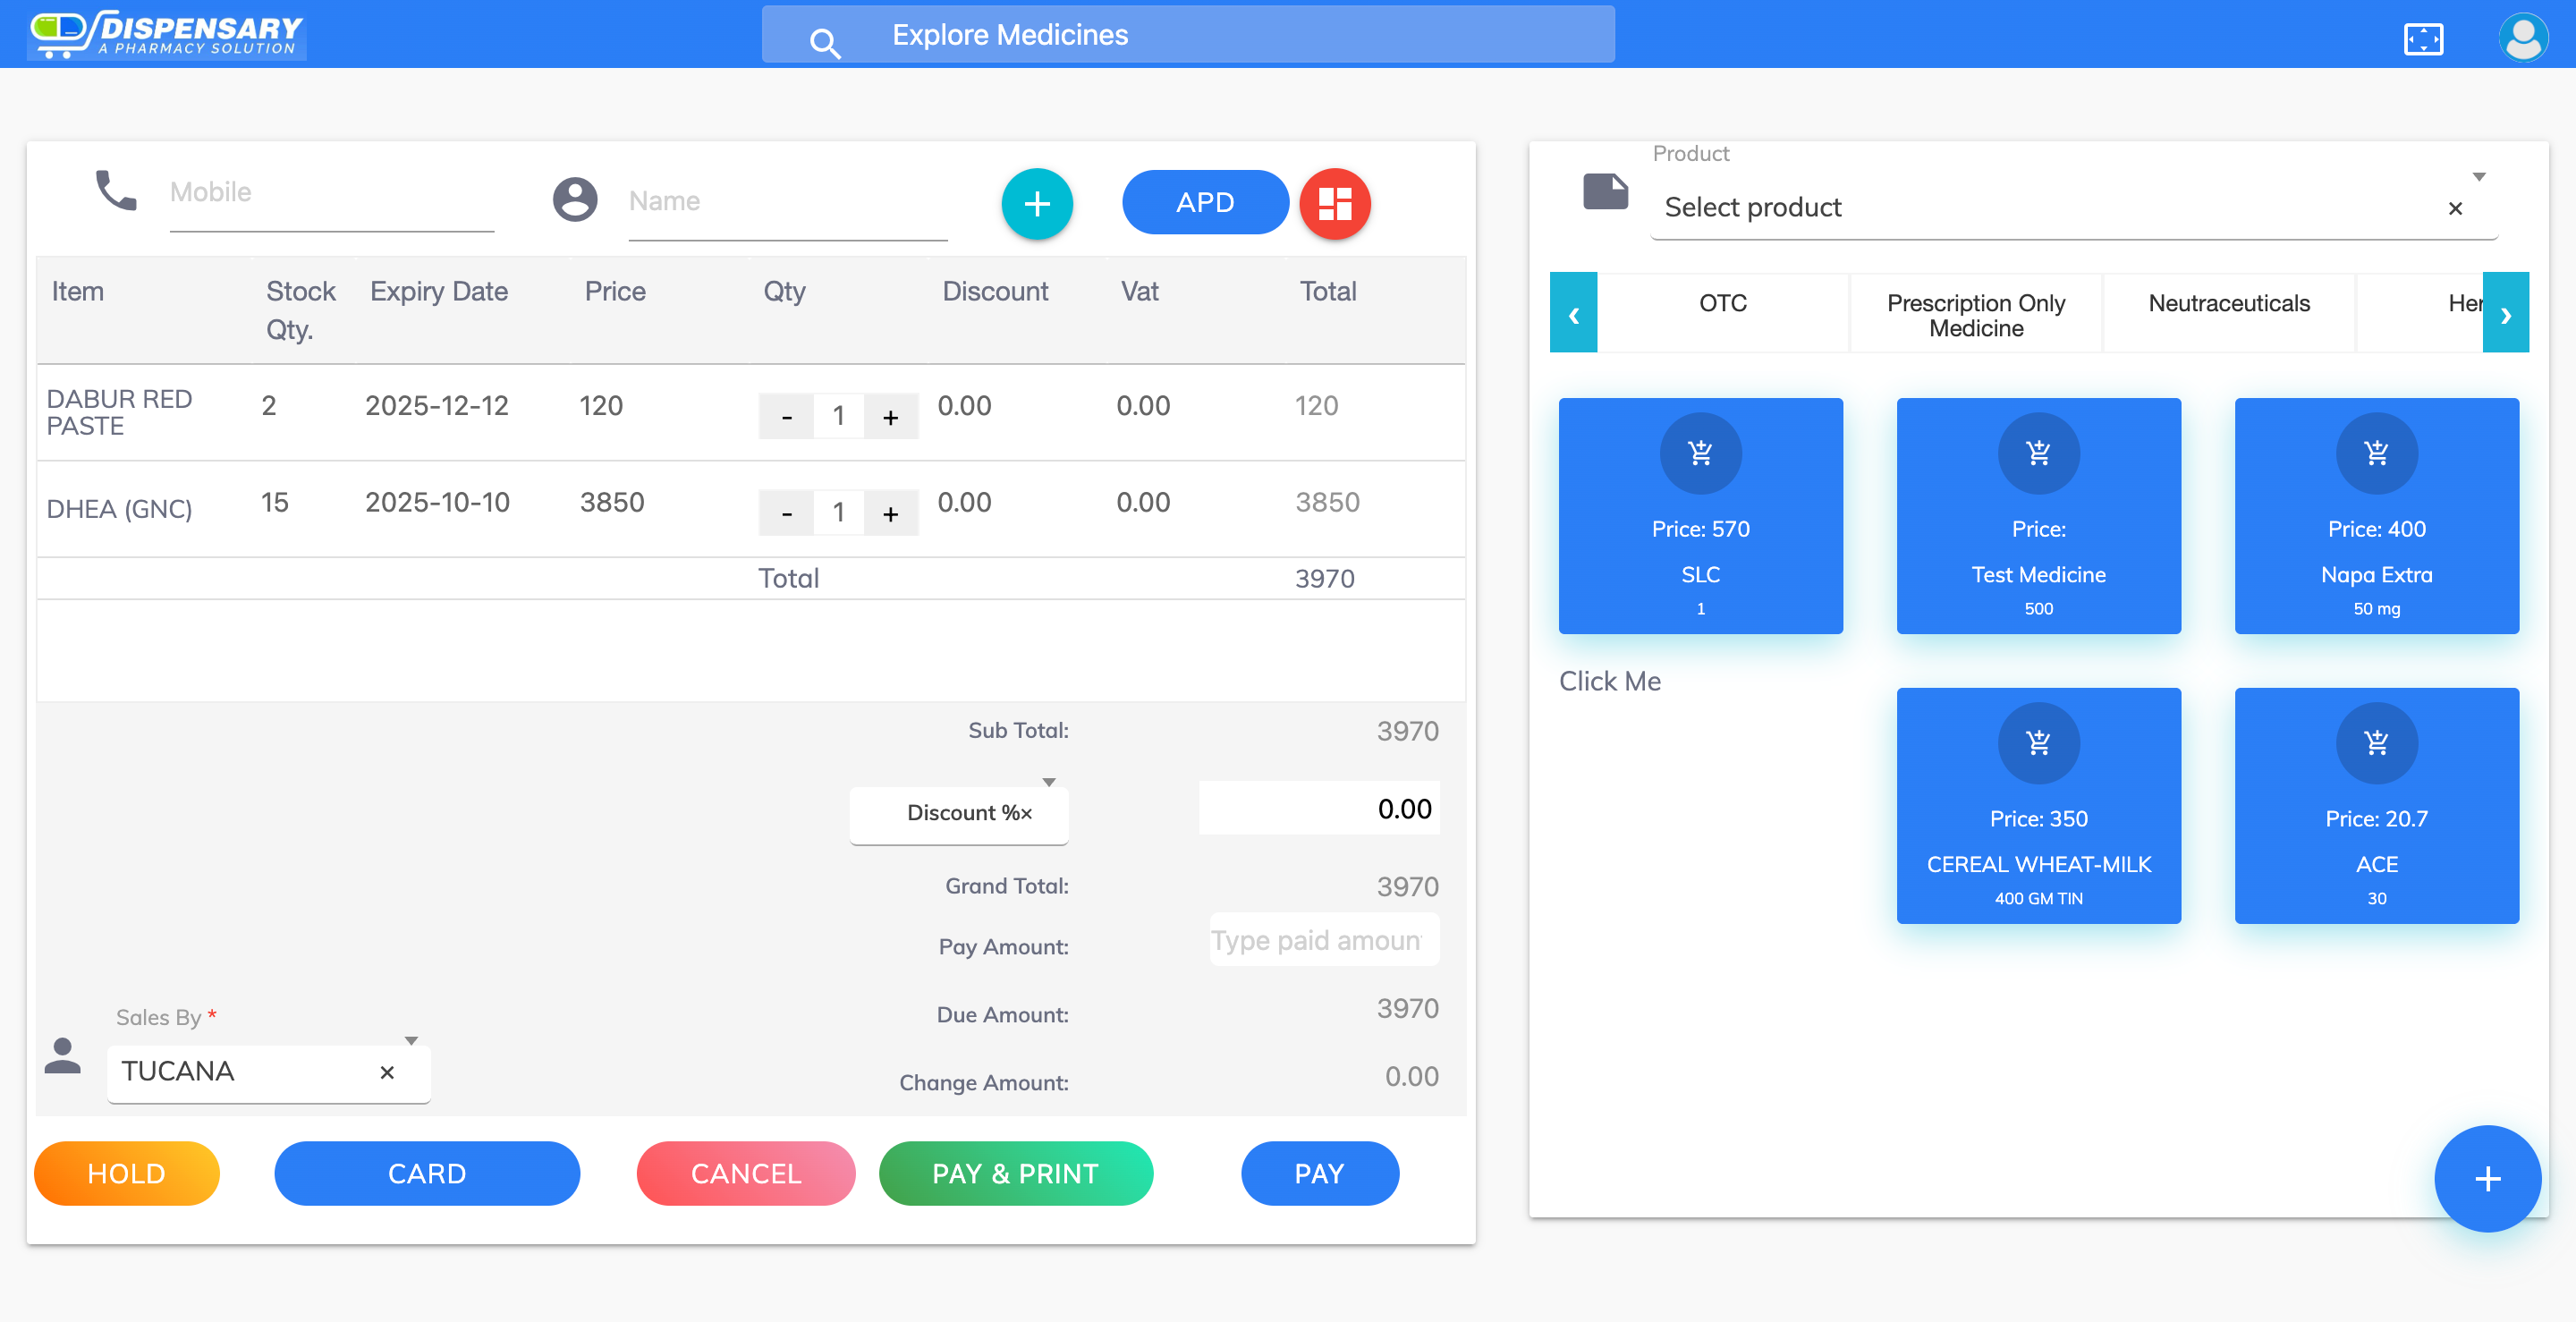Image resolution: width=2576 pixels, height=1322 pixels.
Task: Click the orange HOLD button
Action: tap(127, 1173)
